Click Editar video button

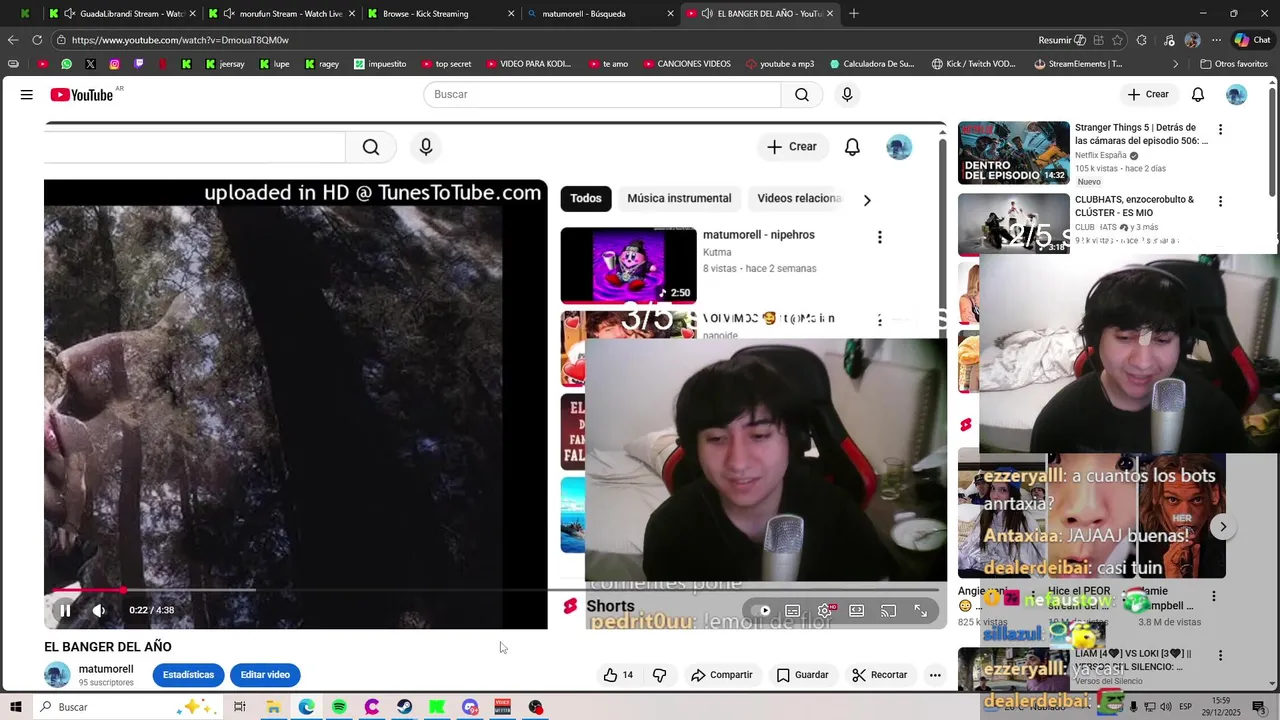[265, 675]
